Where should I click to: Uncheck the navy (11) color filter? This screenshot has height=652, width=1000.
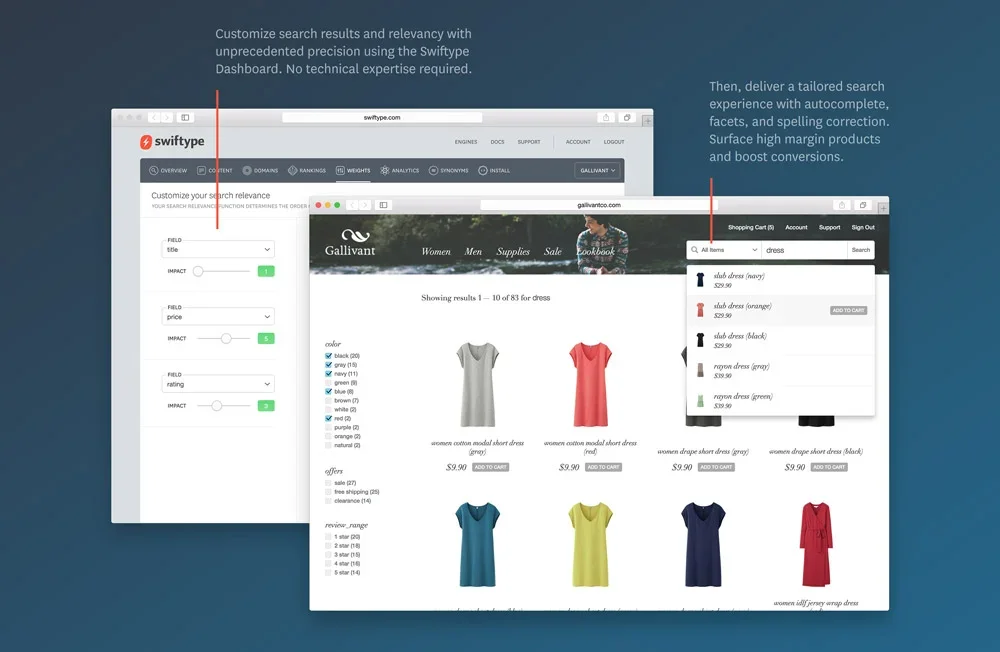tap(328, 374)
